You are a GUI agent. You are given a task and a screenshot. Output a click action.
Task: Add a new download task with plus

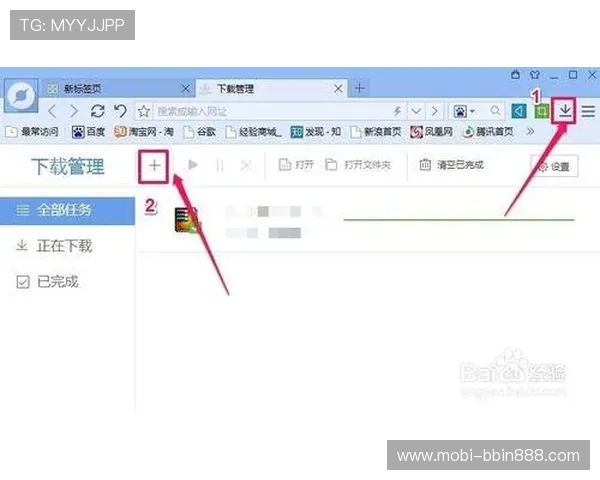coord(154,166)
